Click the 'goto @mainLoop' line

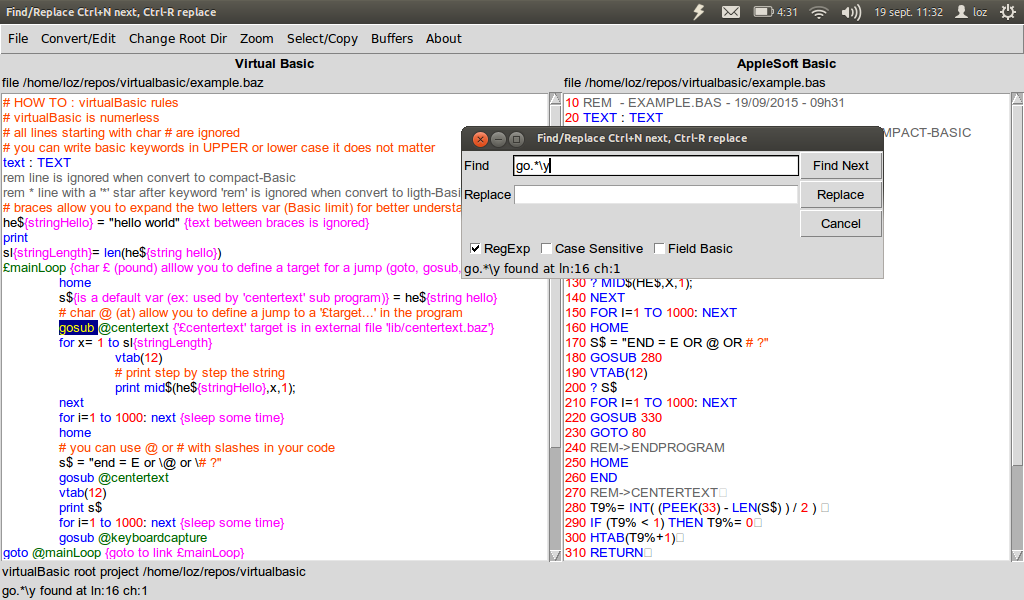[x=123, y=553]
